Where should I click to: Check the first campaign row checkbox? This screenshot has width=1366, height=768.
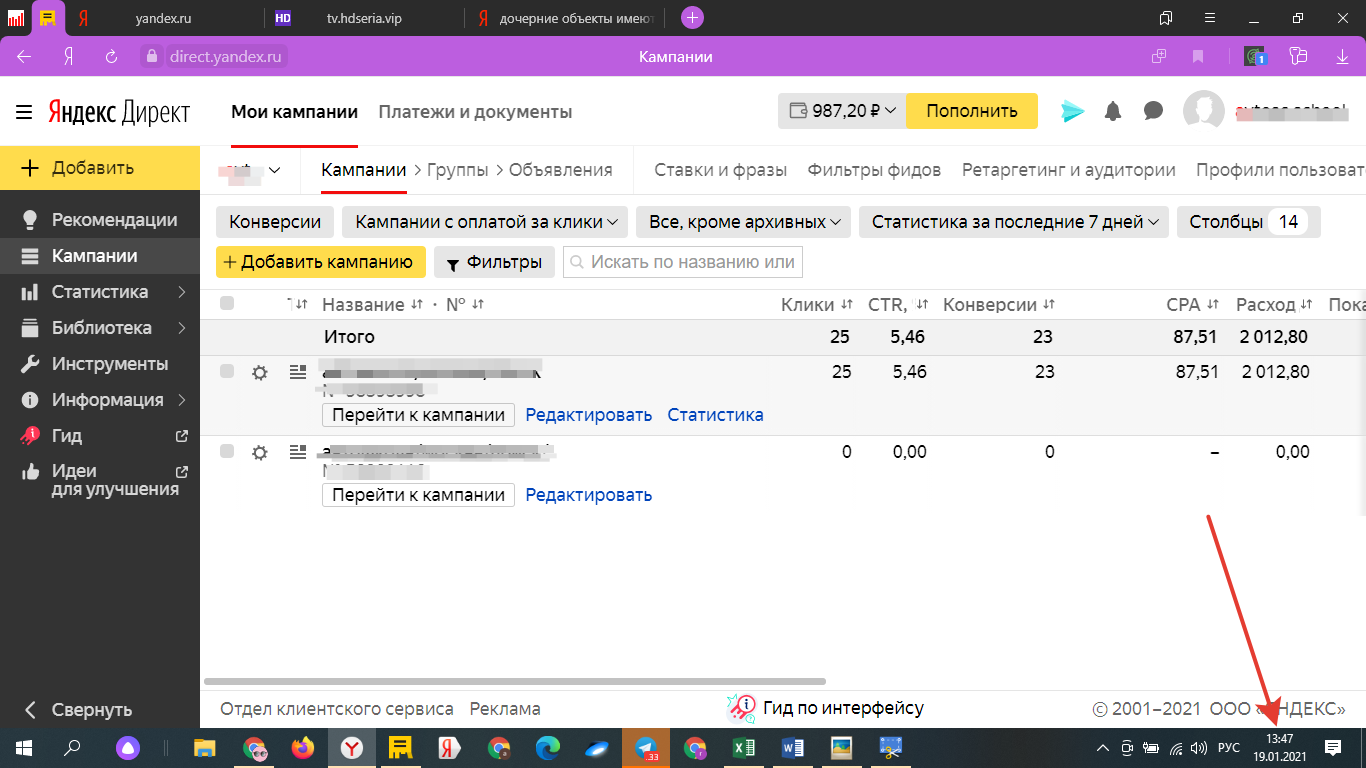click(x=227, y=371)
